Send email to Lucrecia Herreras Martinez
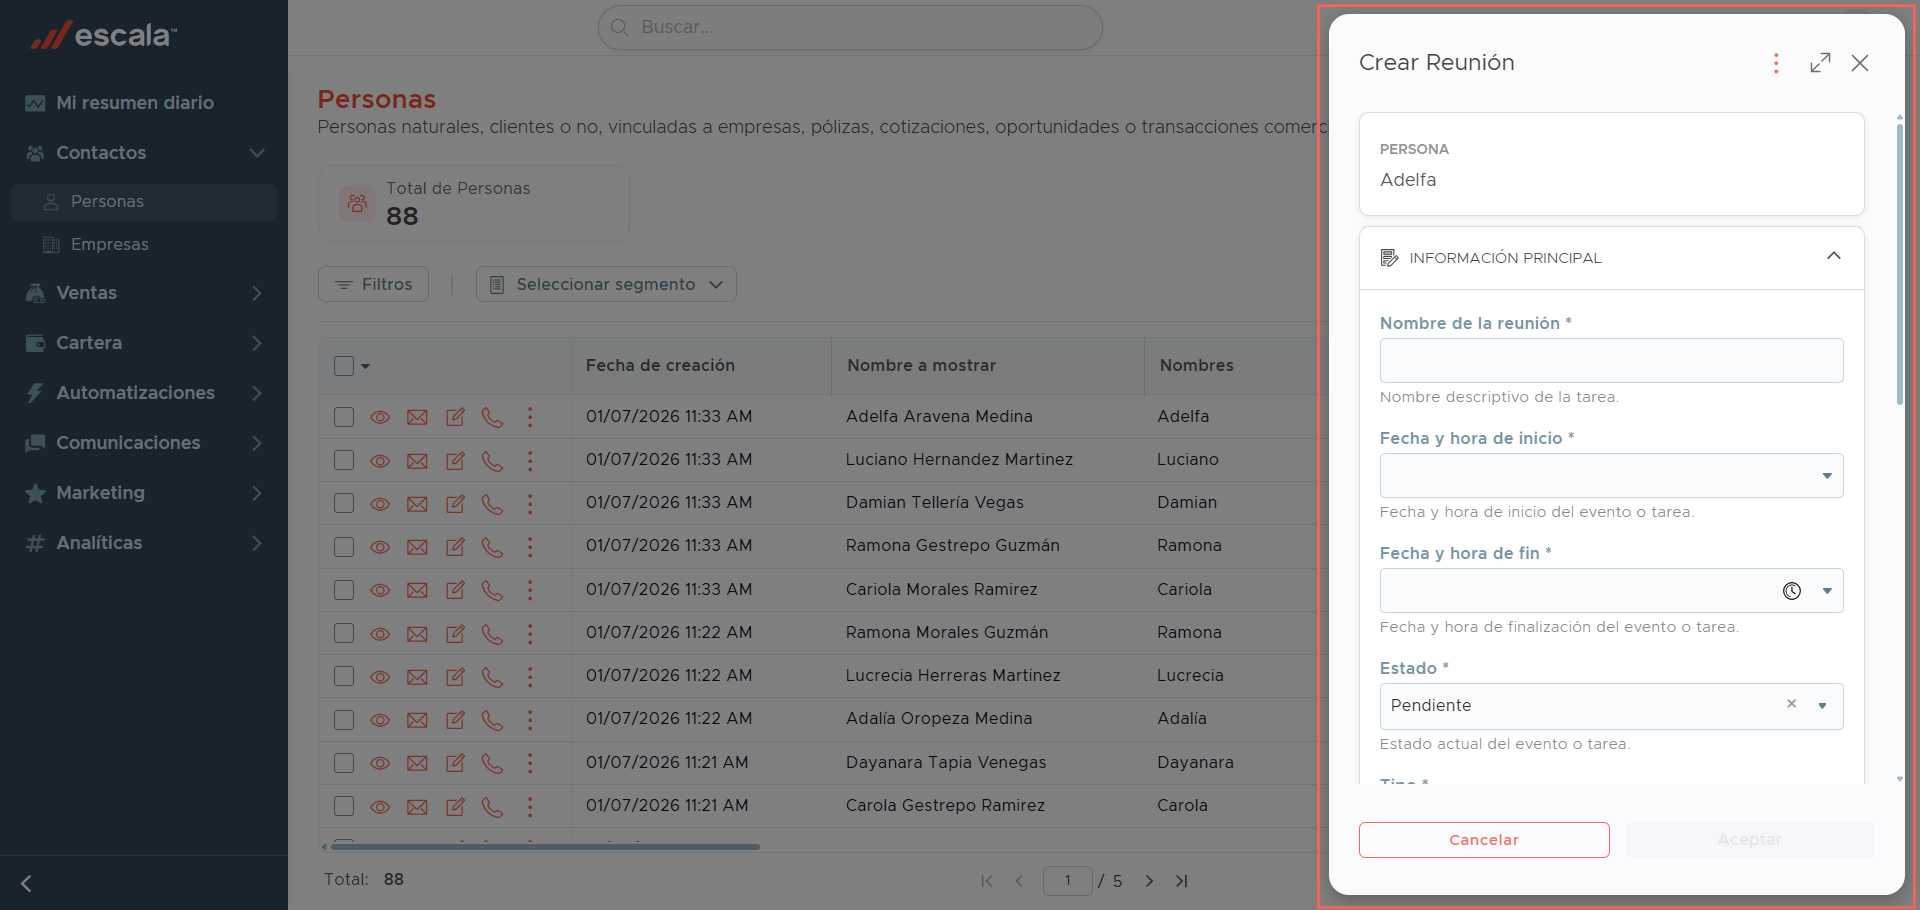Viewport: 1920px width, 910px height. coord(417,677)
